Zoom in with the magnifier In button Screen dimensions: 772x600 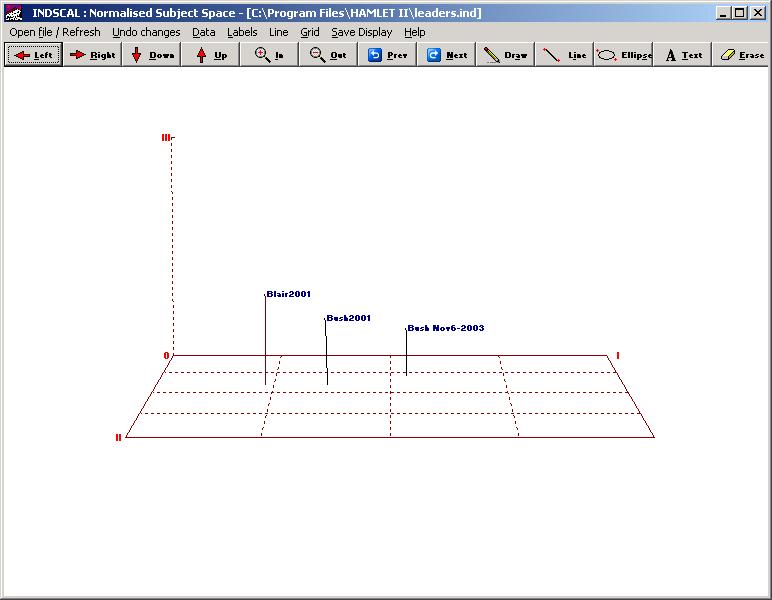(269, 55)
